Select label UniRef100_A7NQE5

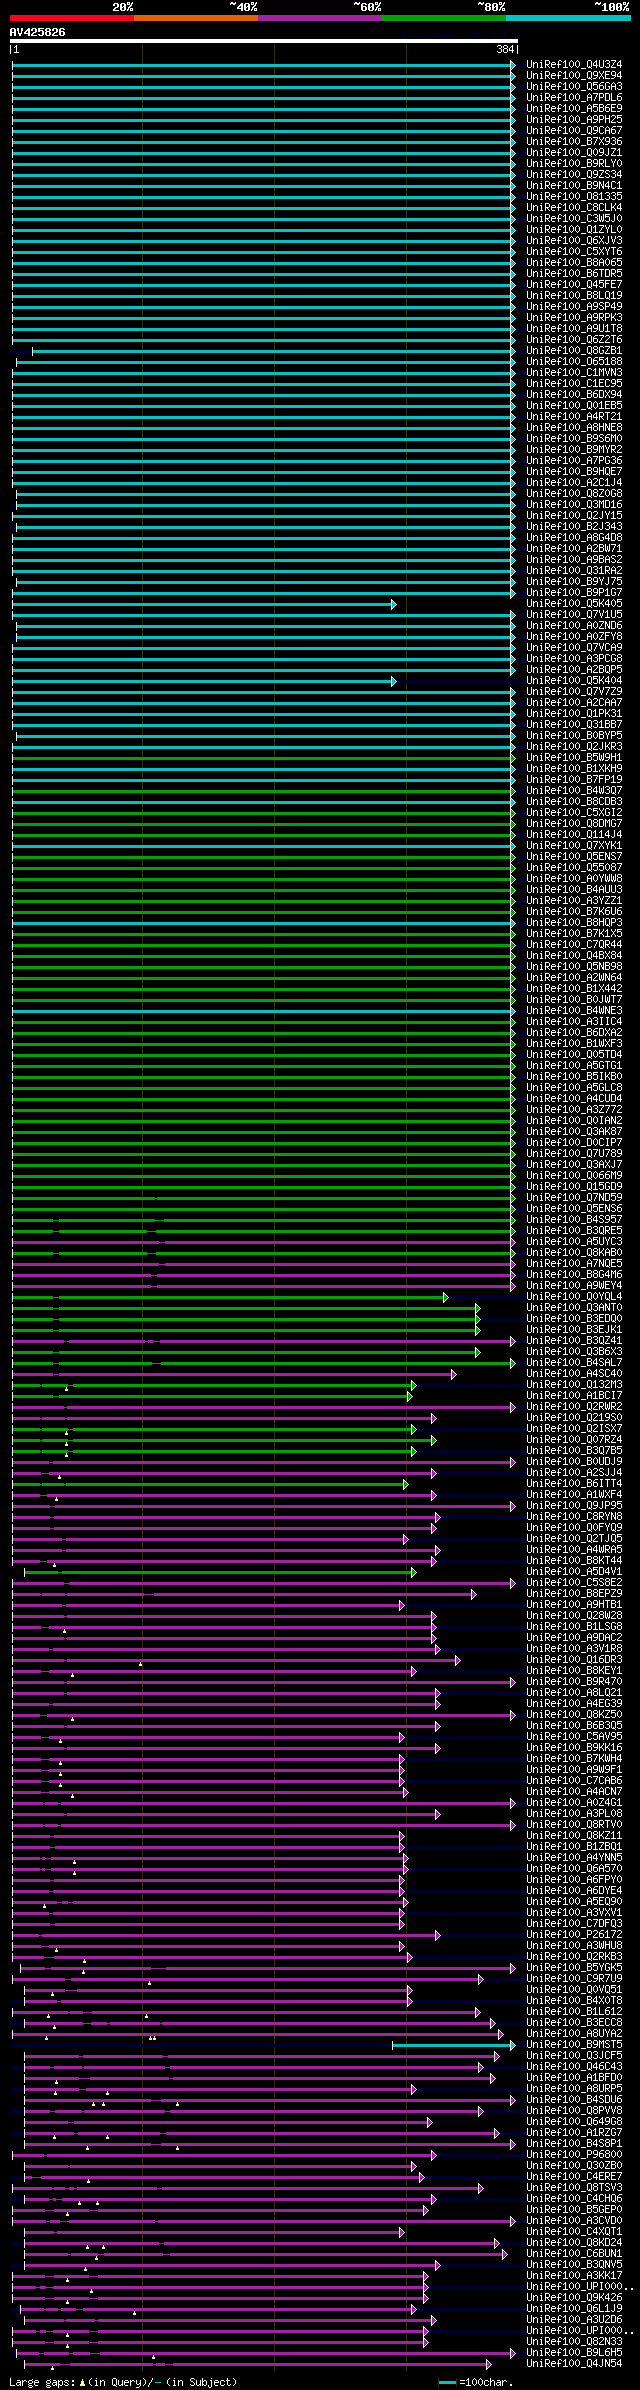(x=574, y=1263)
